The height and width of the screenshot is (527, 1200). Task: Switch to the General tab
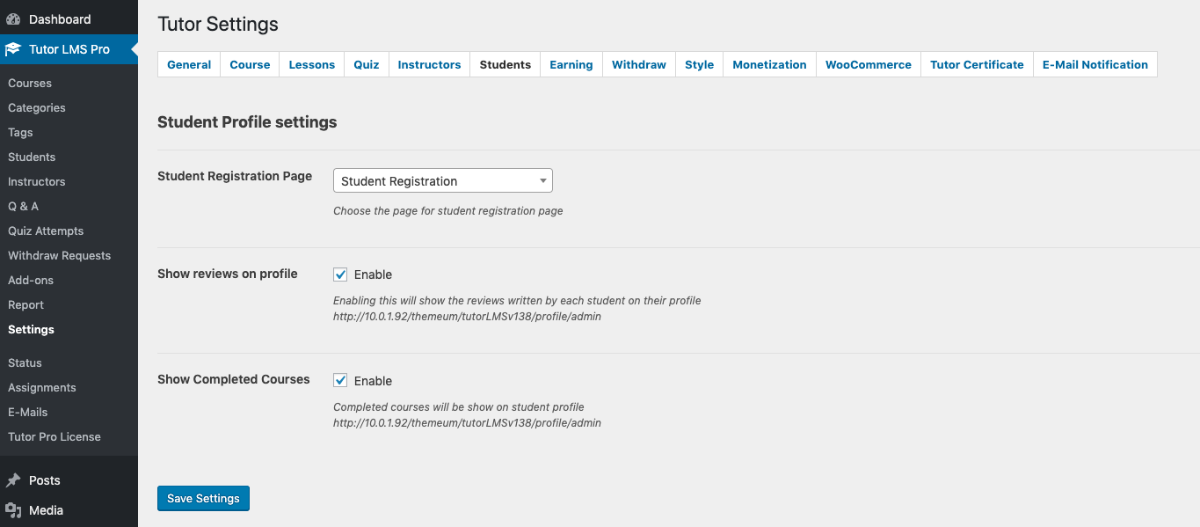189,64
